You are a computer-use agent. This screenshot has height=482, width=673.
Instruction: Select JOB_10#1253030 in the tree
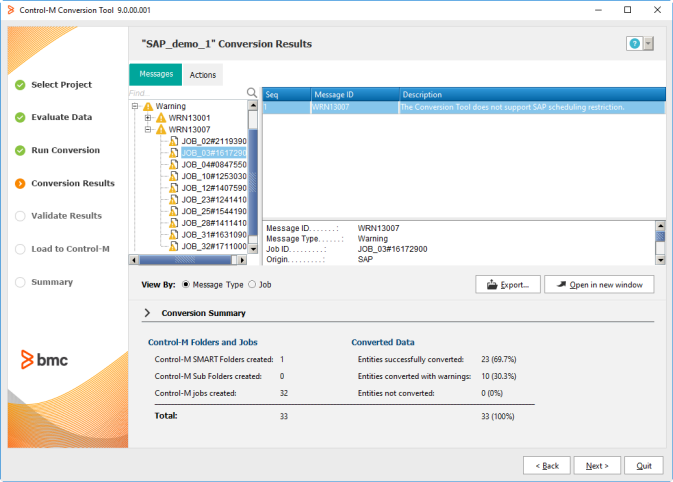(x=214, y=176)
